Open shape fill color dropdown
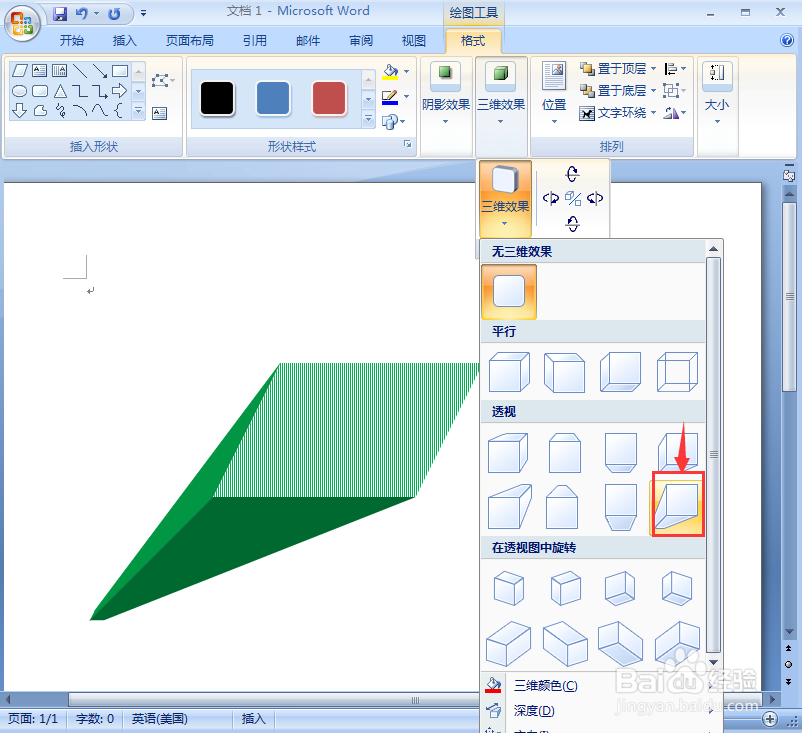The image size is (802, 733). tap(407, 72)
